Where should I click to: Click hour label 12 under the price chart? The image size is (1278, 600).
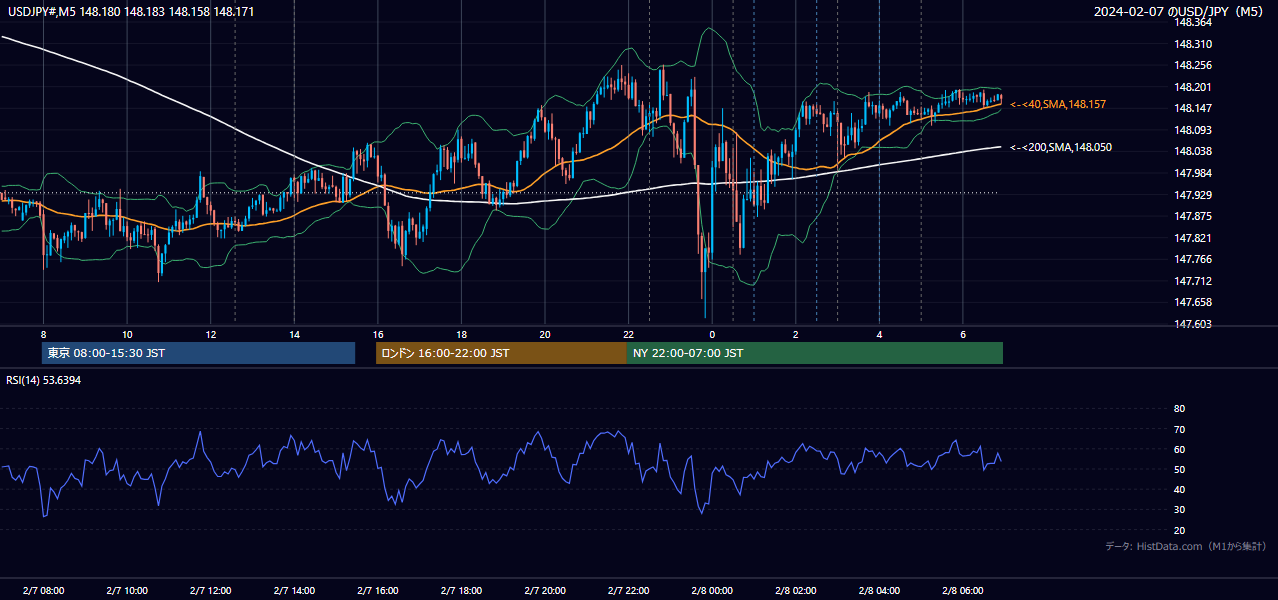click(211, 333)
